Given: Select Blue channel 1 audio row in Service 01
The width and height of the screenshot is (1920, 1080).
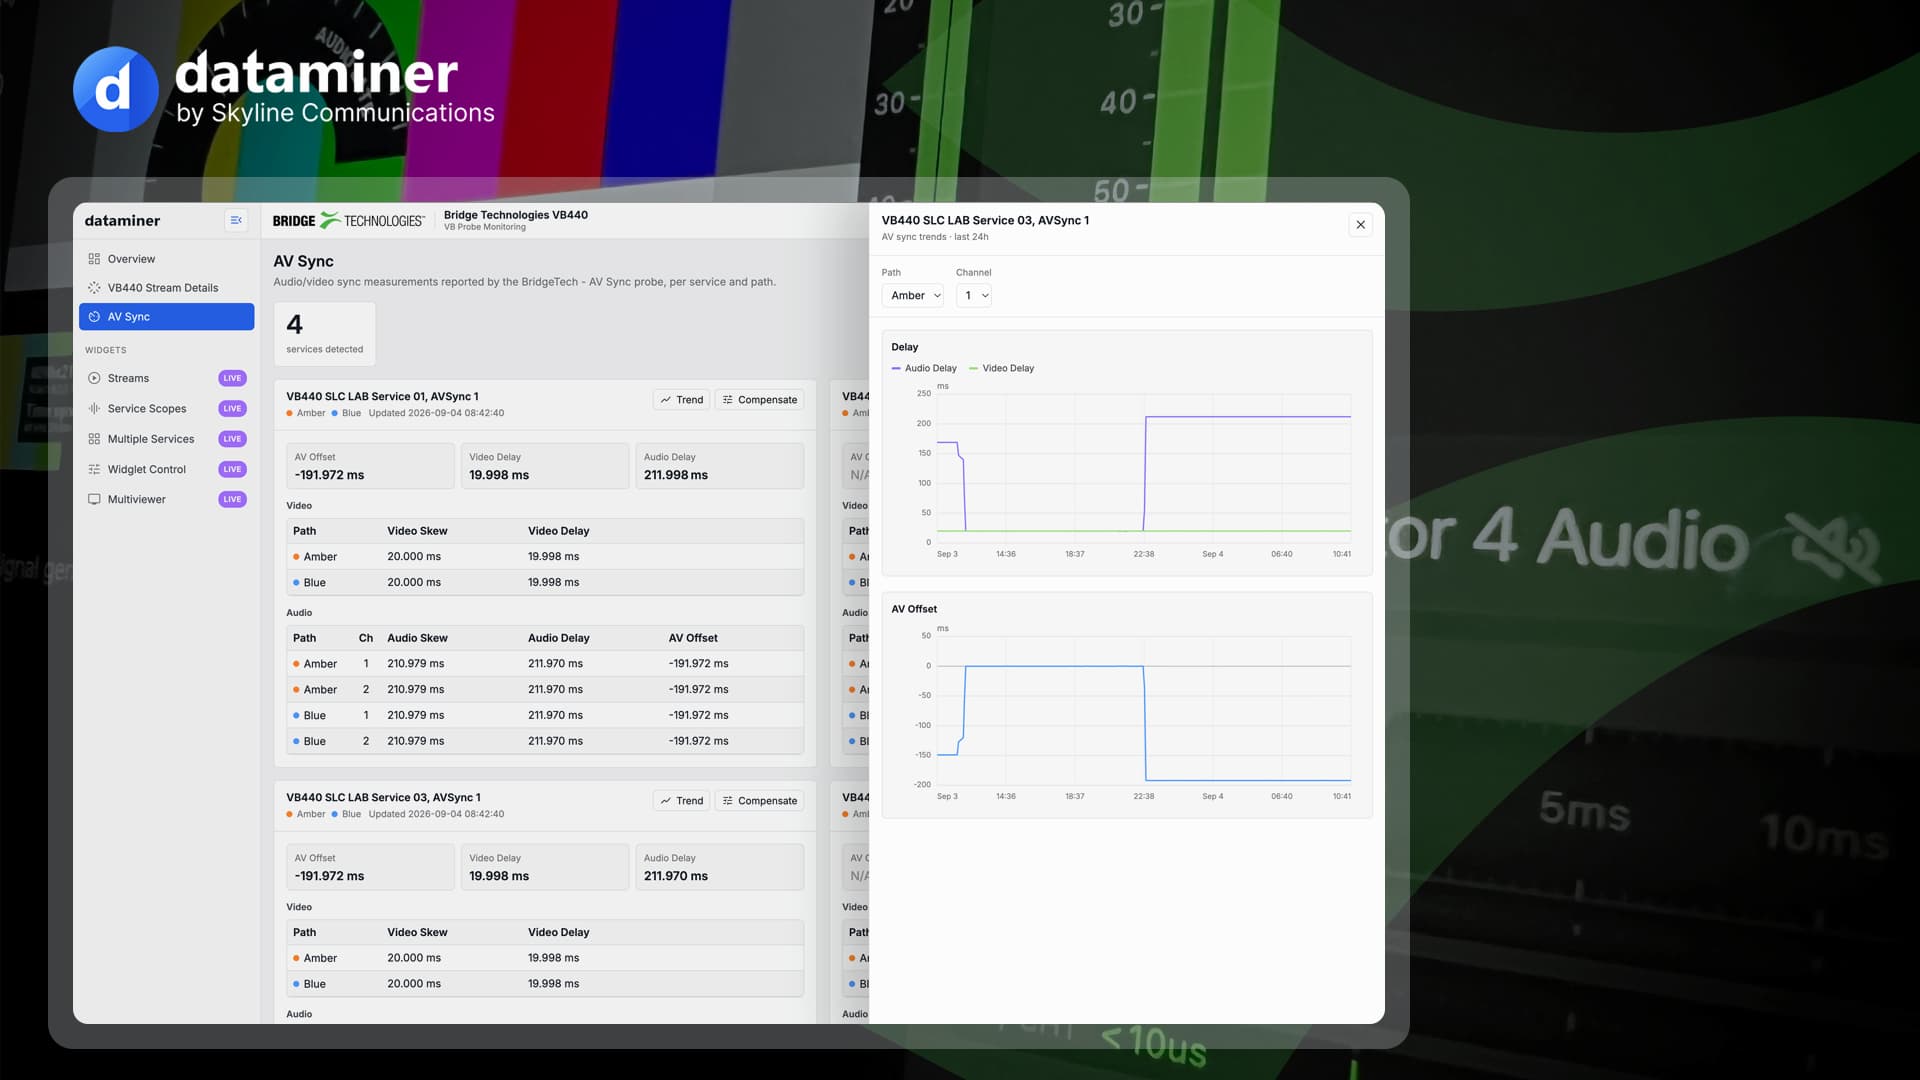Looking at the screenshot, I should 545,716.
